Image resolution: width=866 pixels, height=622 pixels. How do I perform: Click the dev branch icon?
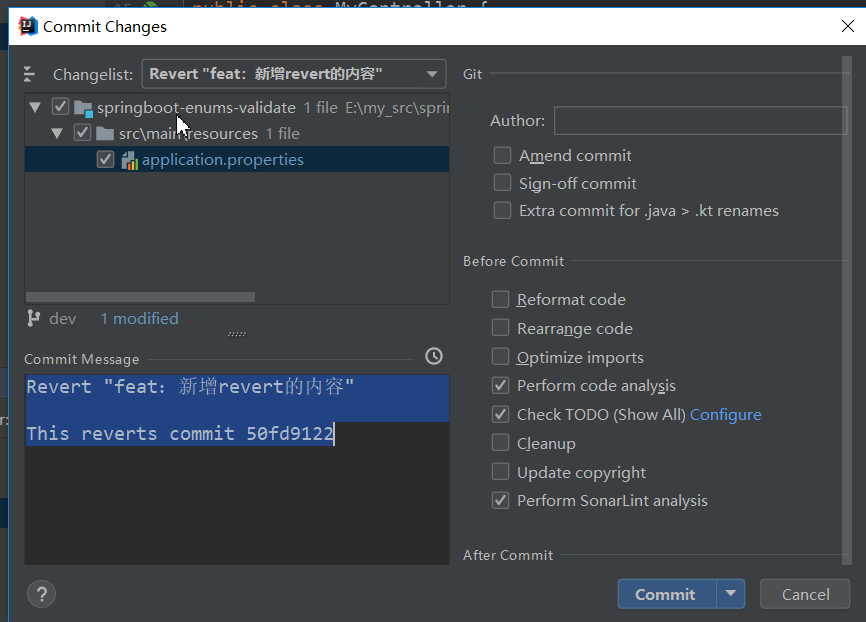click(34, 318)
